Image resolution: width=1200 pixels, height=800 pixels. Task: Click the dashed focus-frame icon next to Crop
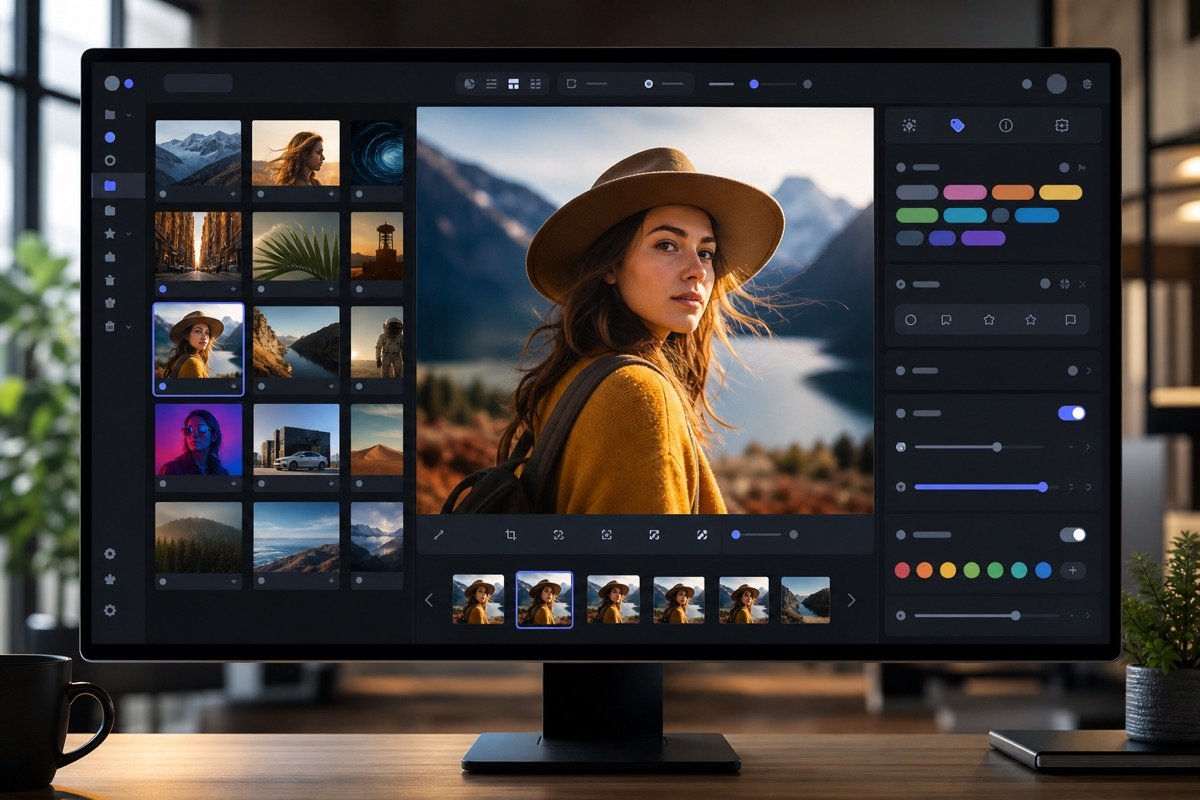click(558, 535)
